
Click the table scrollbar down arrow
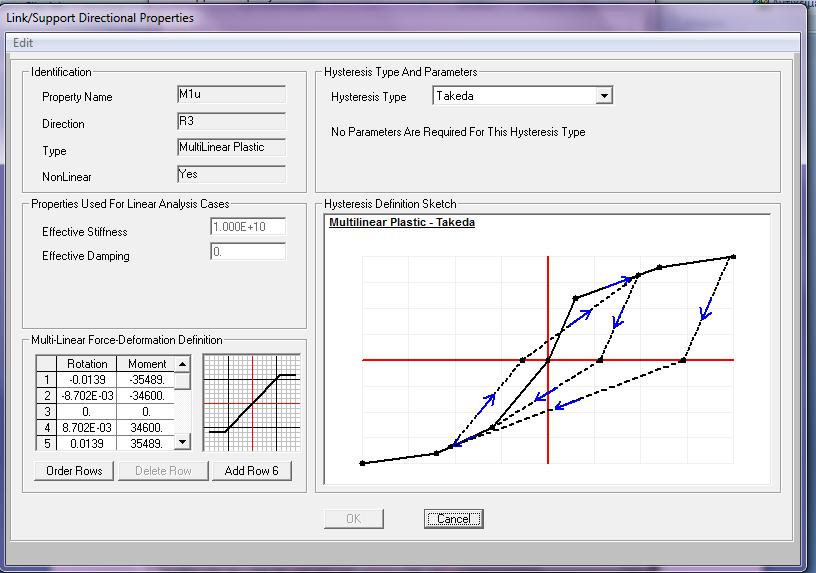click(x=182, y=442)
